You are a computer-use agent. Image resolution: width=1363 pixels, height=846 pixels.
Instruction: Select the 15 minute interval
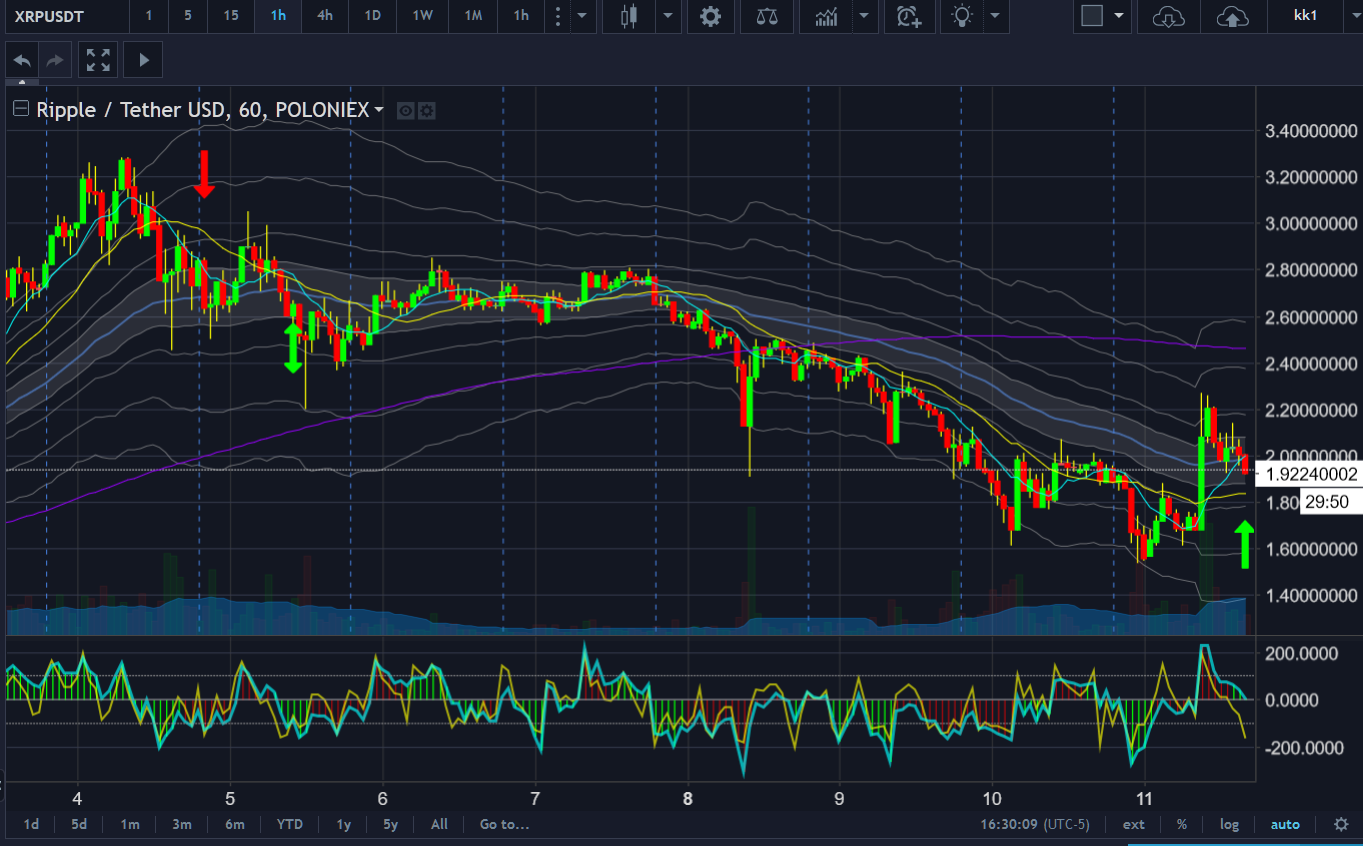[231, 16]
